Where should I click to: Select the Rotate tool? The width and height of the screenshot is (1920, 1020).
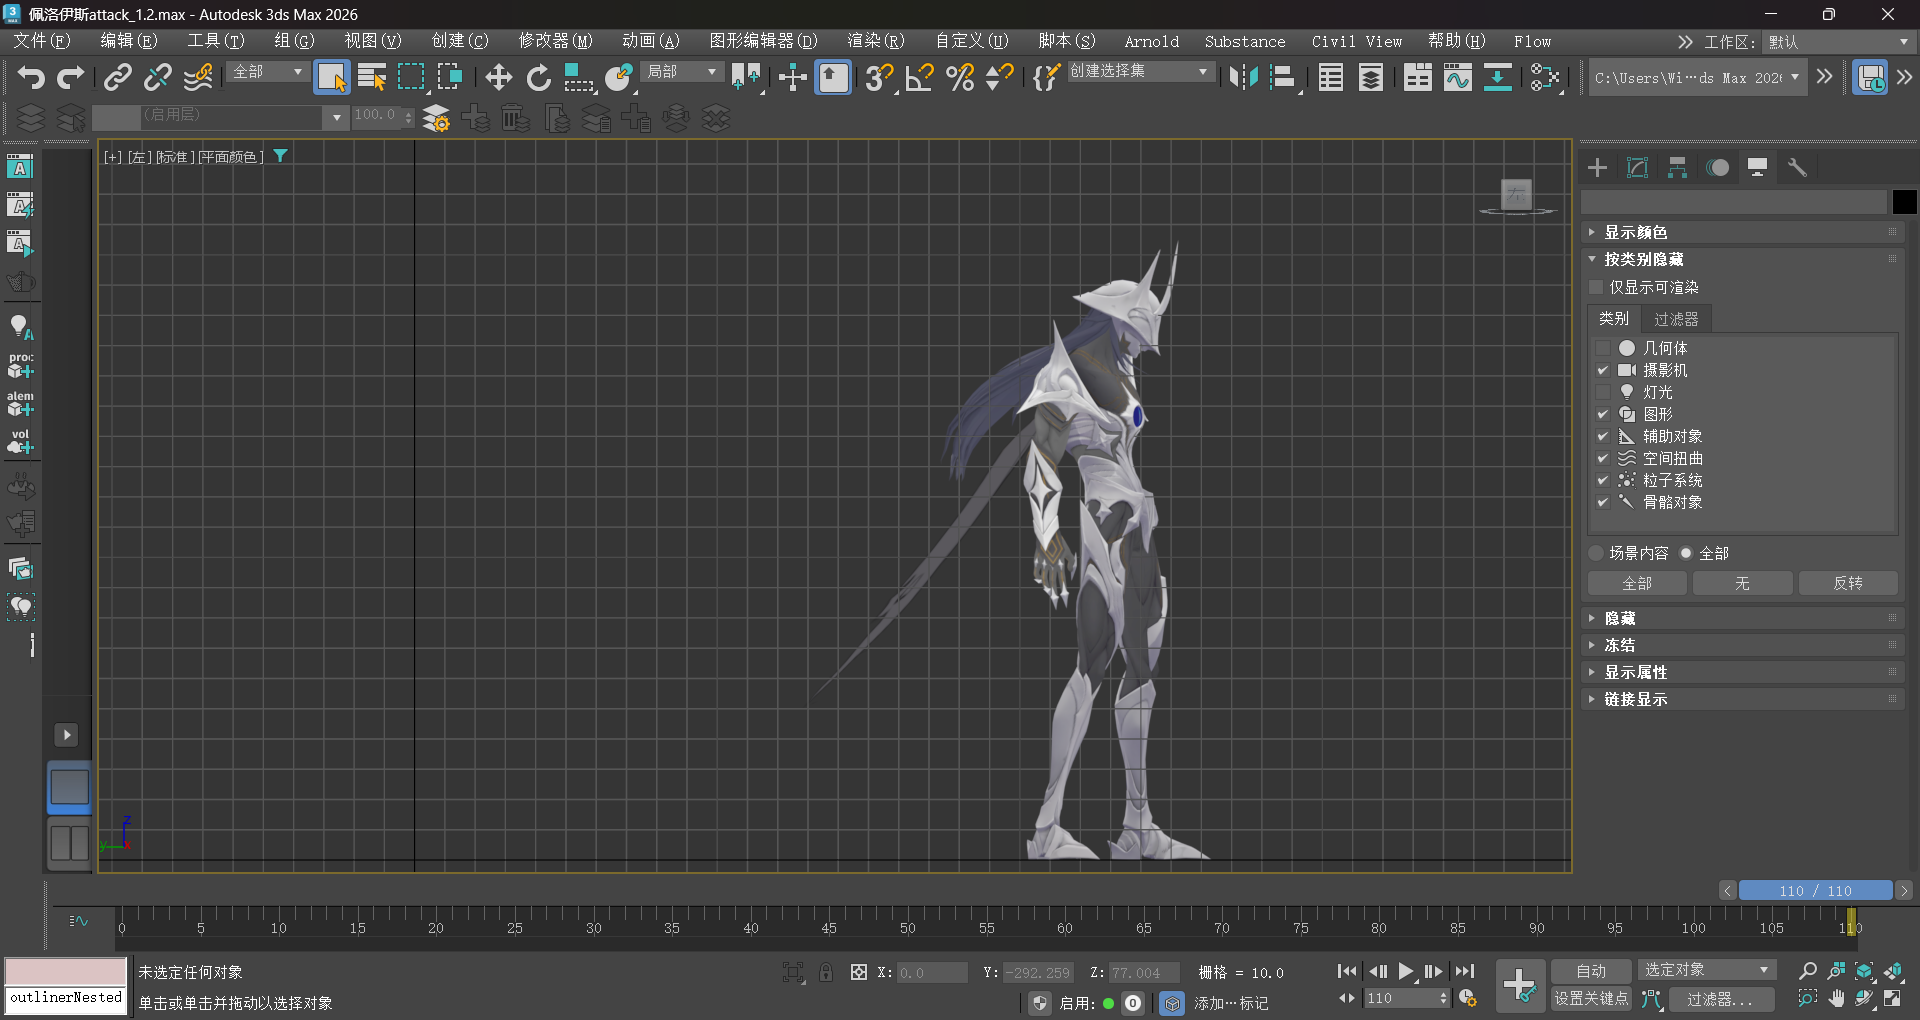point(538,77)
